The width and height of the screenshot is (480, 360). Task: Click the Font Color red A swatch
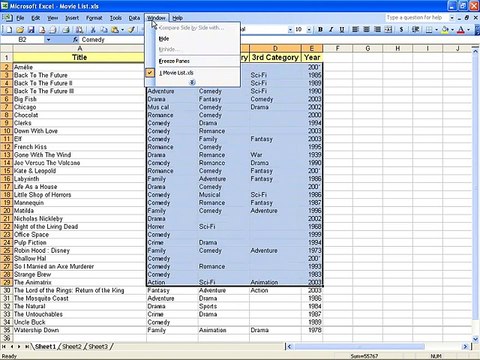461,30
